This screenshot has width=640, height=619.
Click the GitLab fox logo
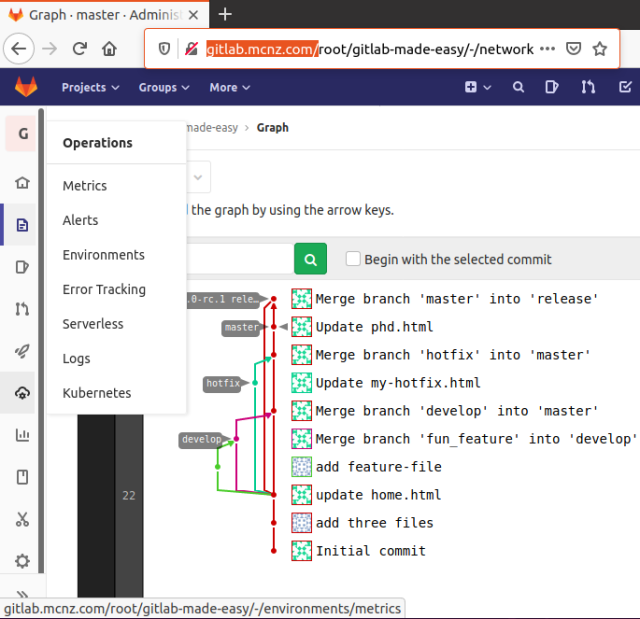[x=25, y=88]
